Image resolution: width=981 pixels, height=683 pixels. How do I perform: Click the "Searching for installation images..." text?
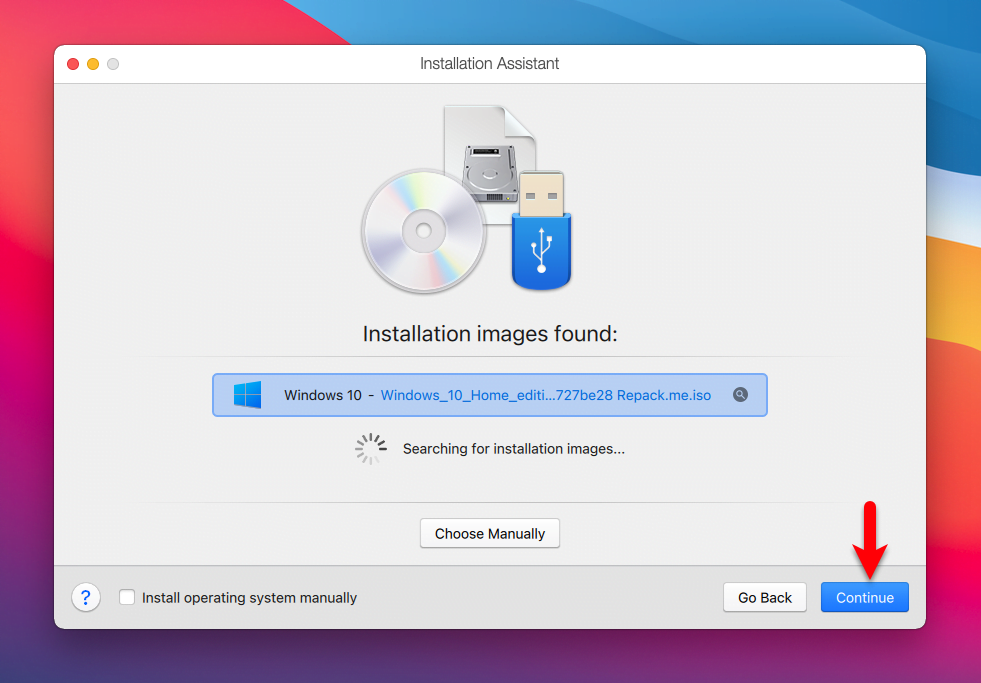(x=514, y=448)
